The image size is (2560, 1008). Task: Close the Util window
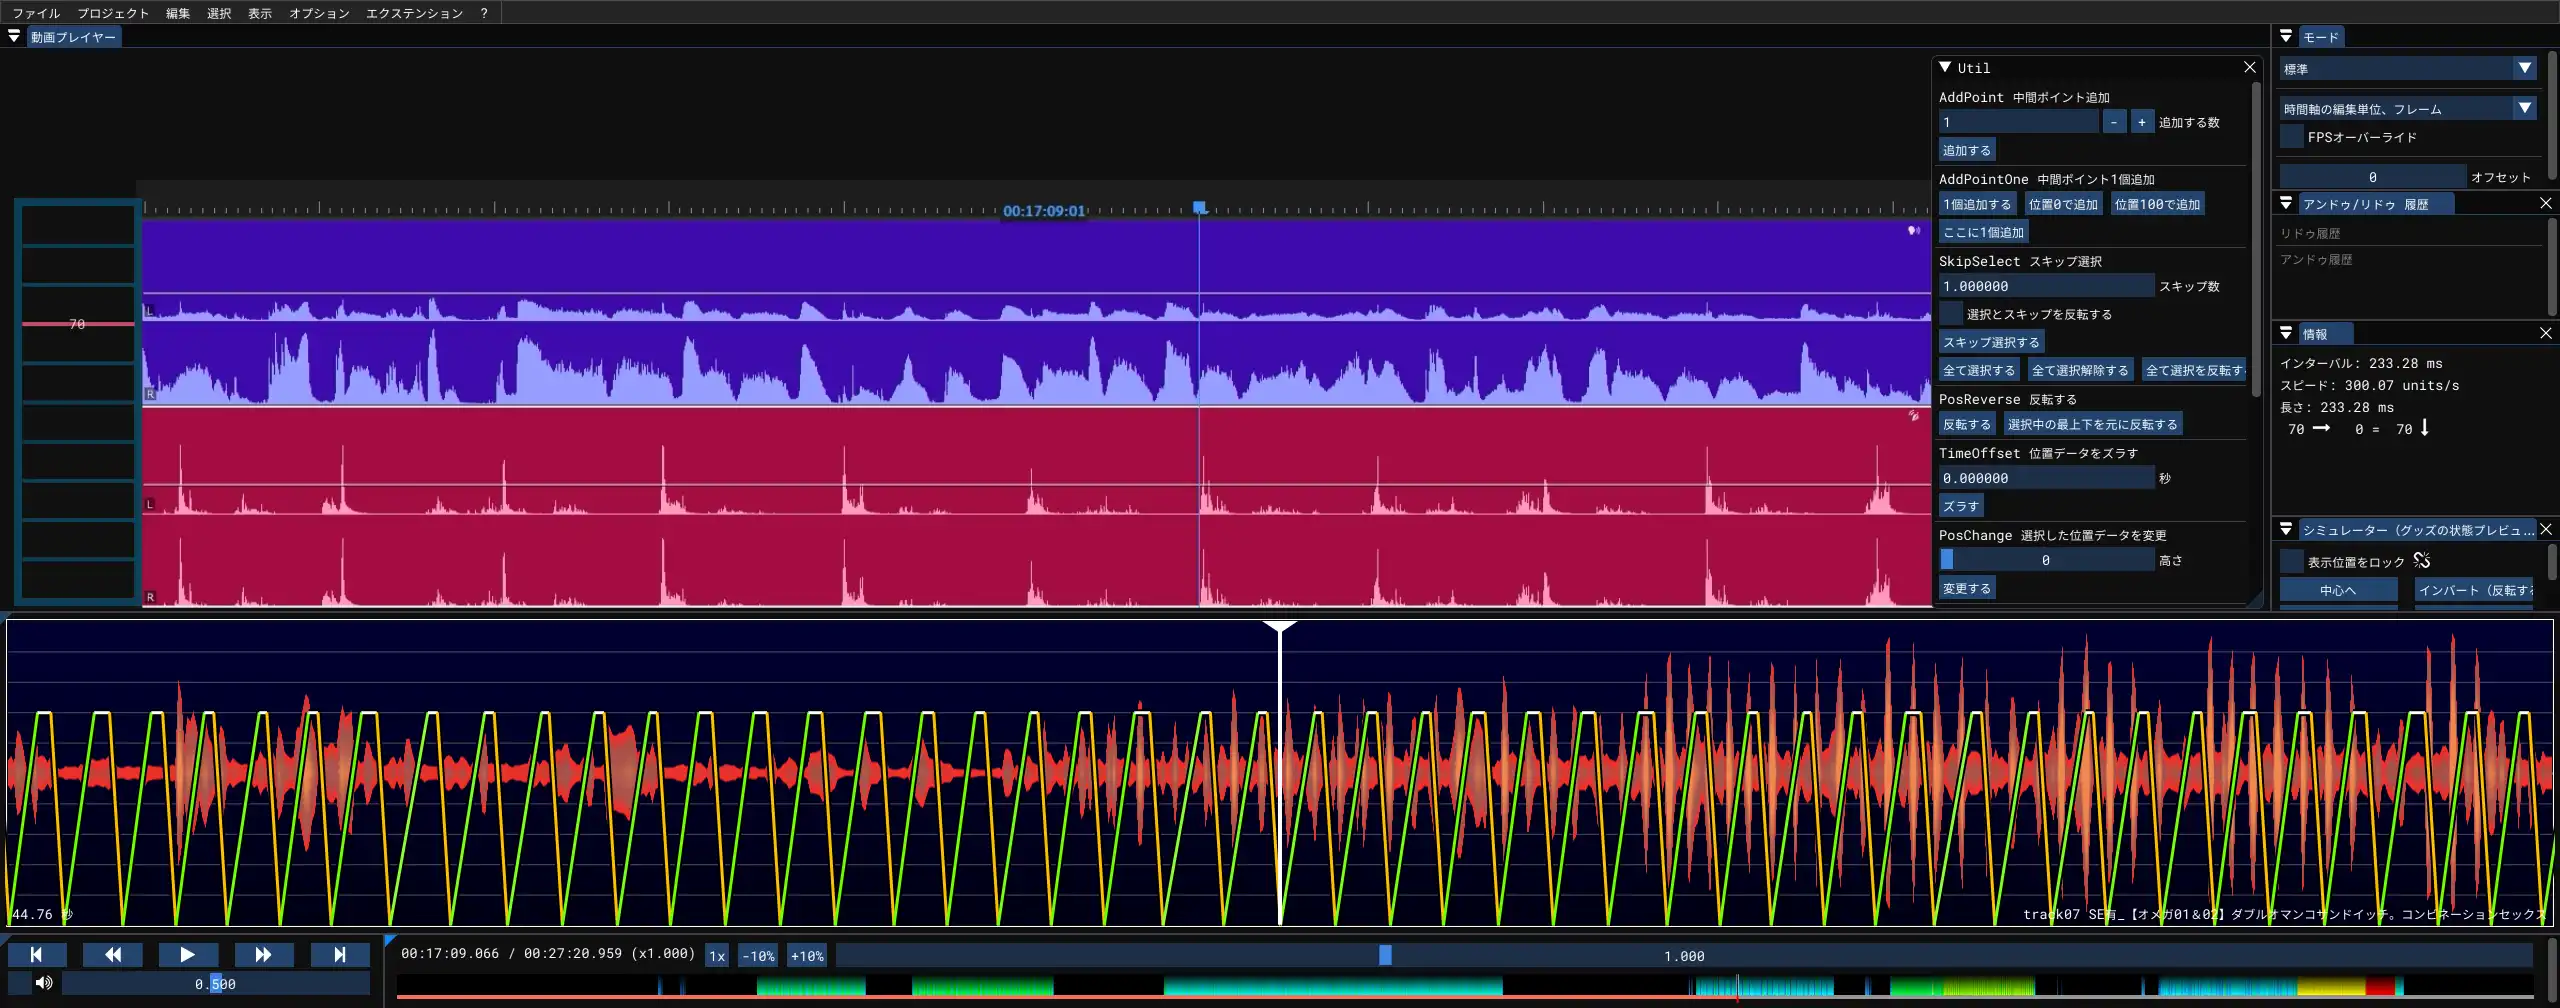[2250, 67]
